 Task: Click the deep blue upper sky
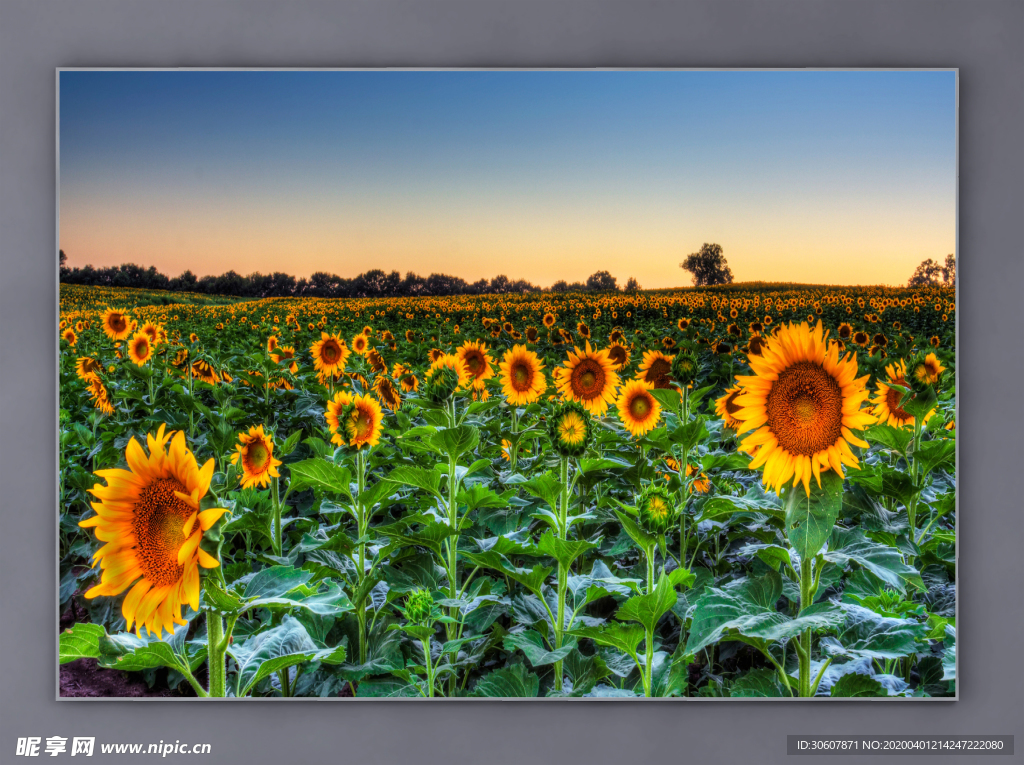click(500, 110)
